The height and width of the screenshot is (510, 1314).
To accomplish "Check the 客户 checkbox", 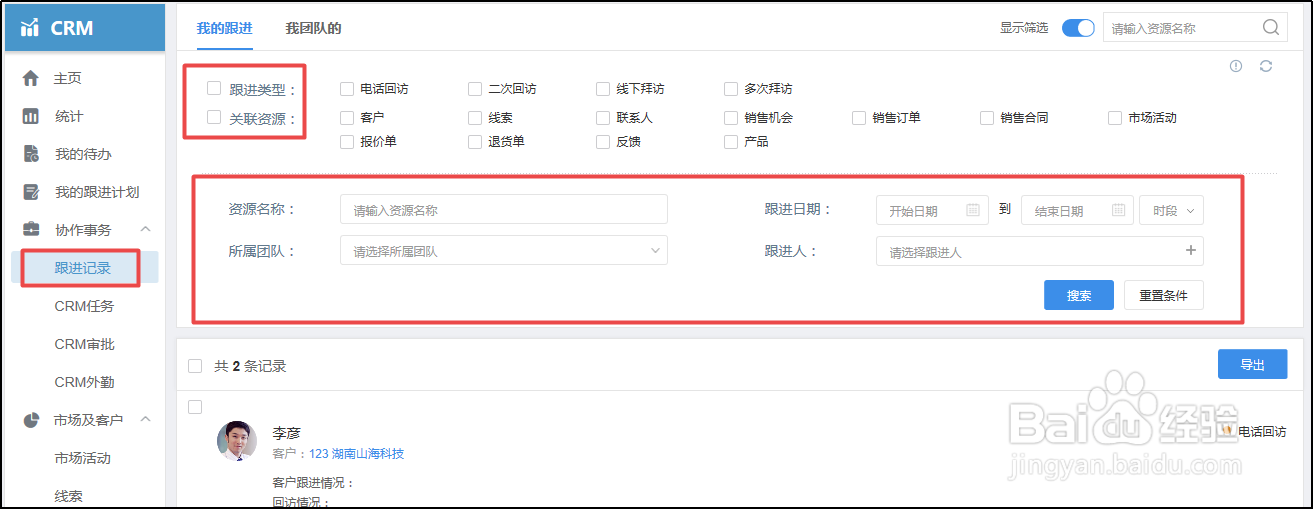I will (347, 118).
